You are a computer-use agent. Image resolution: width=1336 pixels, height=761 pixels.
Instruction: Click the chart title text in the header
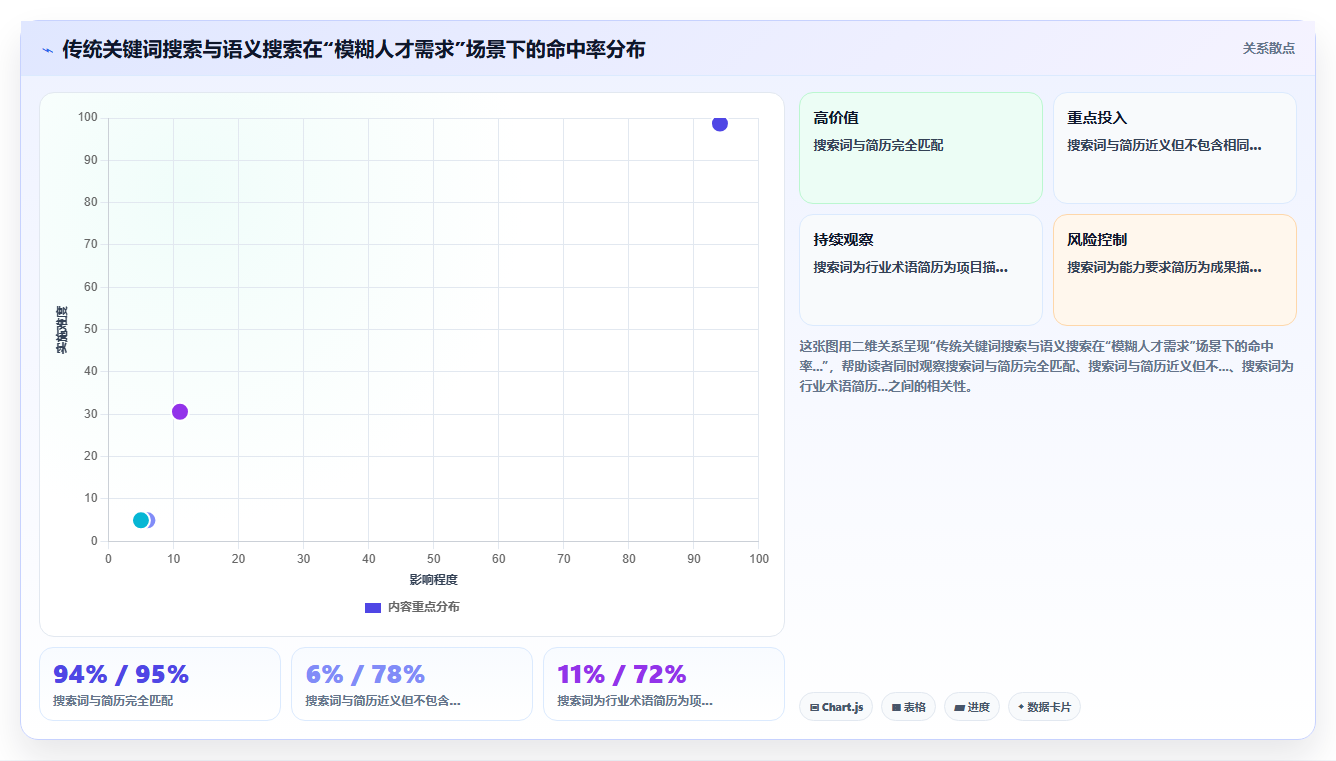click(353, 49)
